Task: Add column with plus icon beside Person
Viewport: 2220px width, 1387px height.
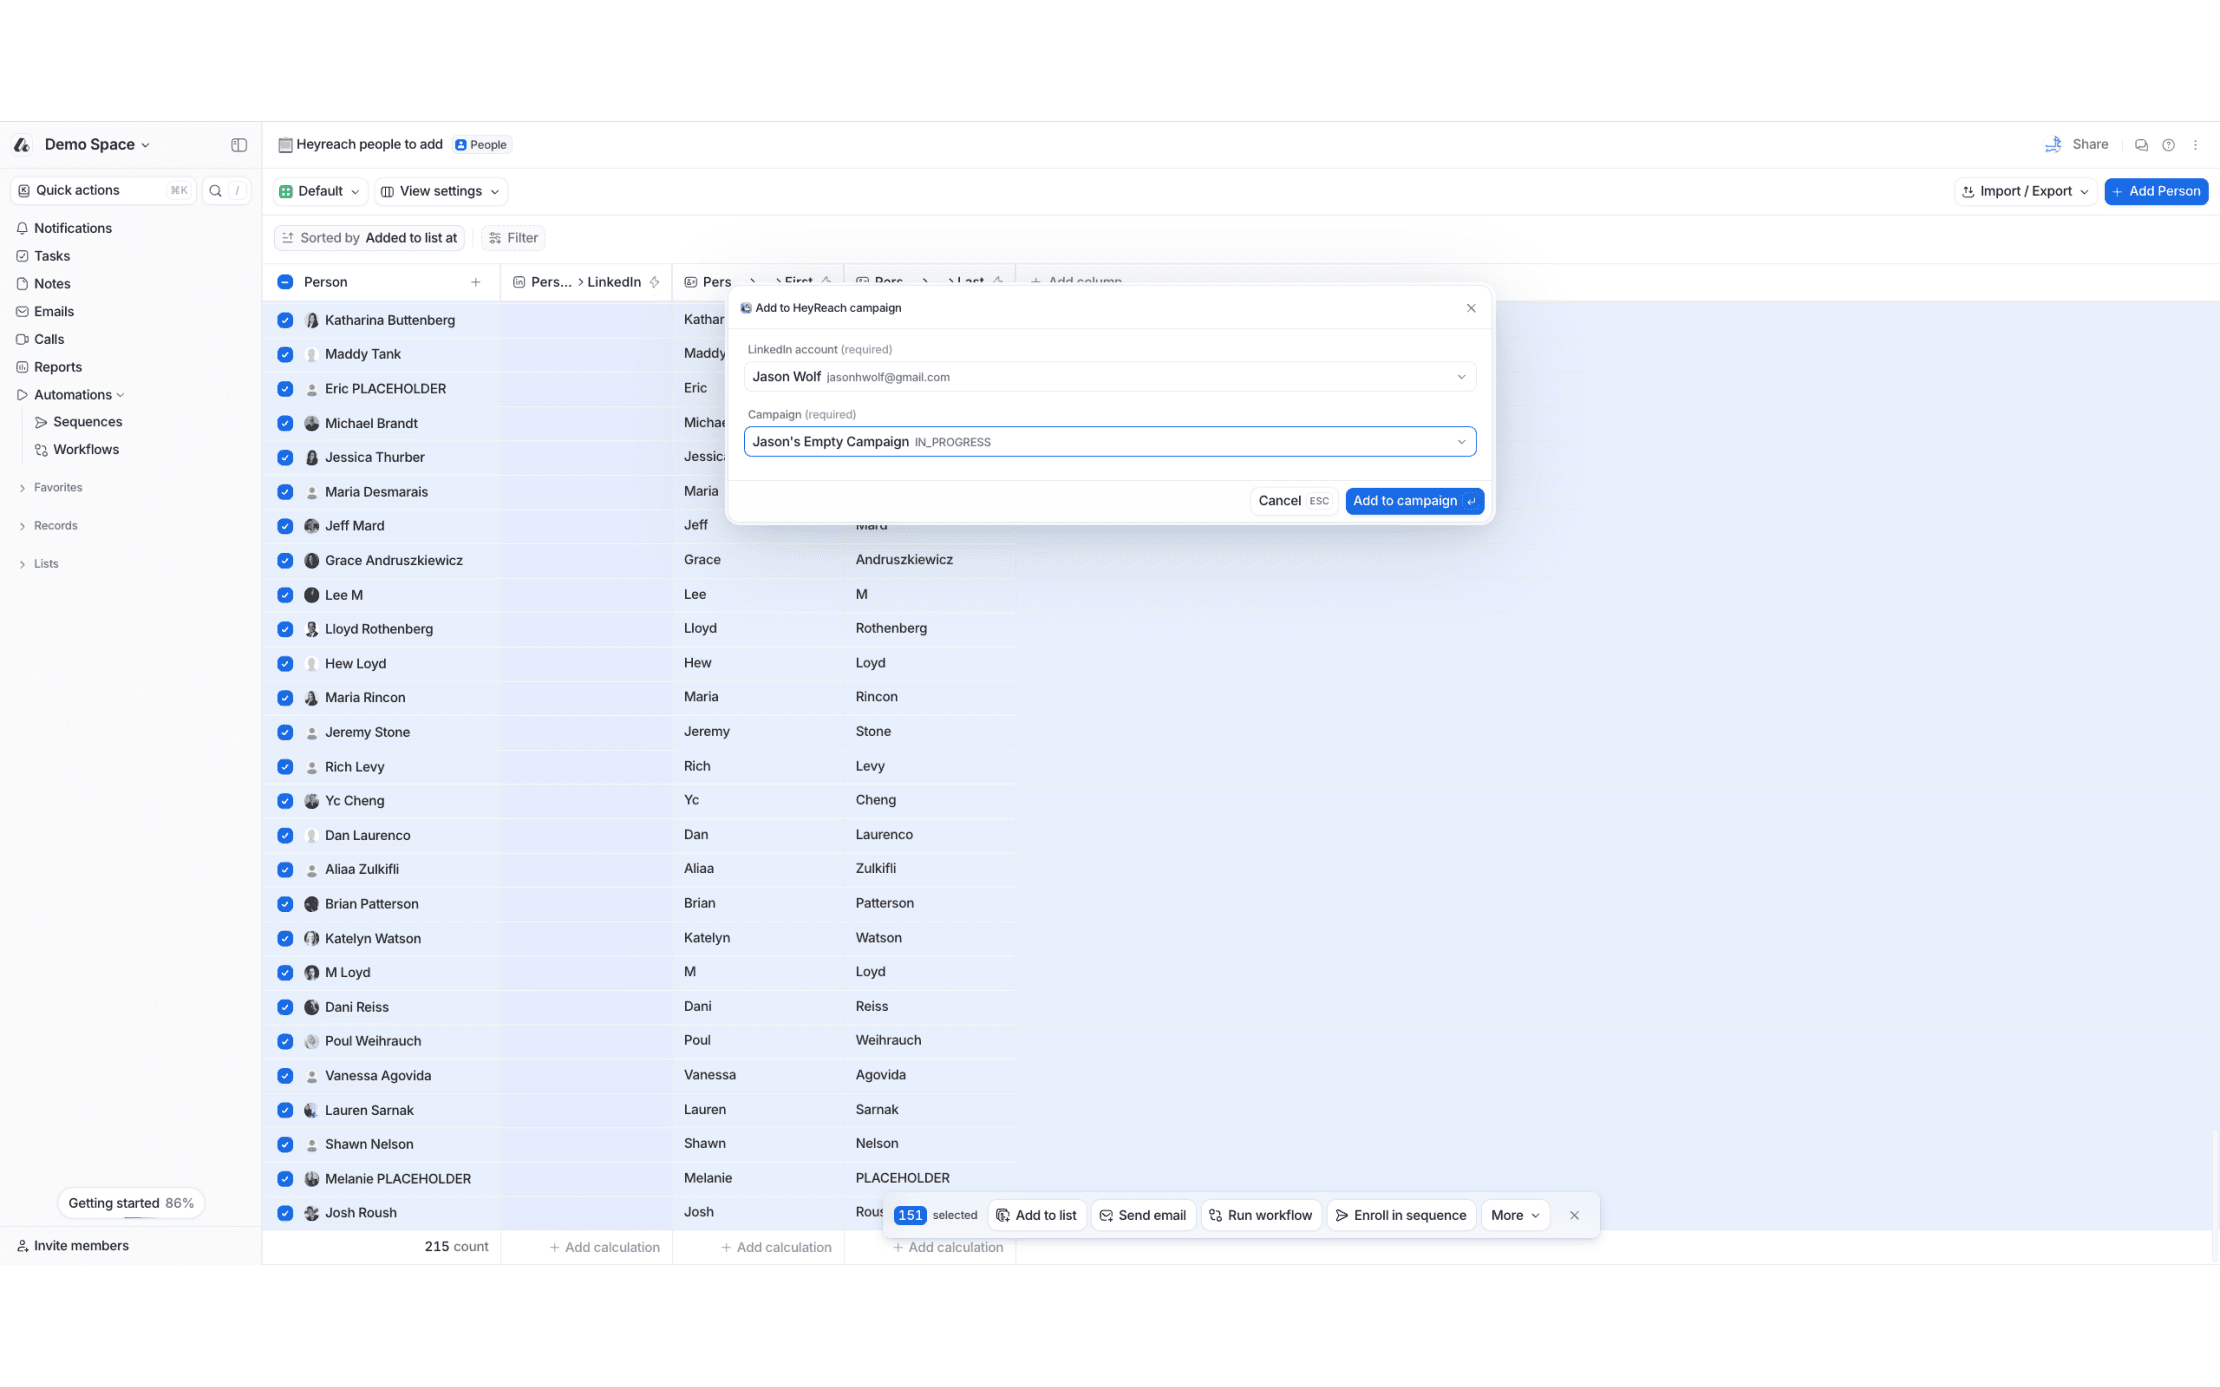Action: (x=476, y=282)
